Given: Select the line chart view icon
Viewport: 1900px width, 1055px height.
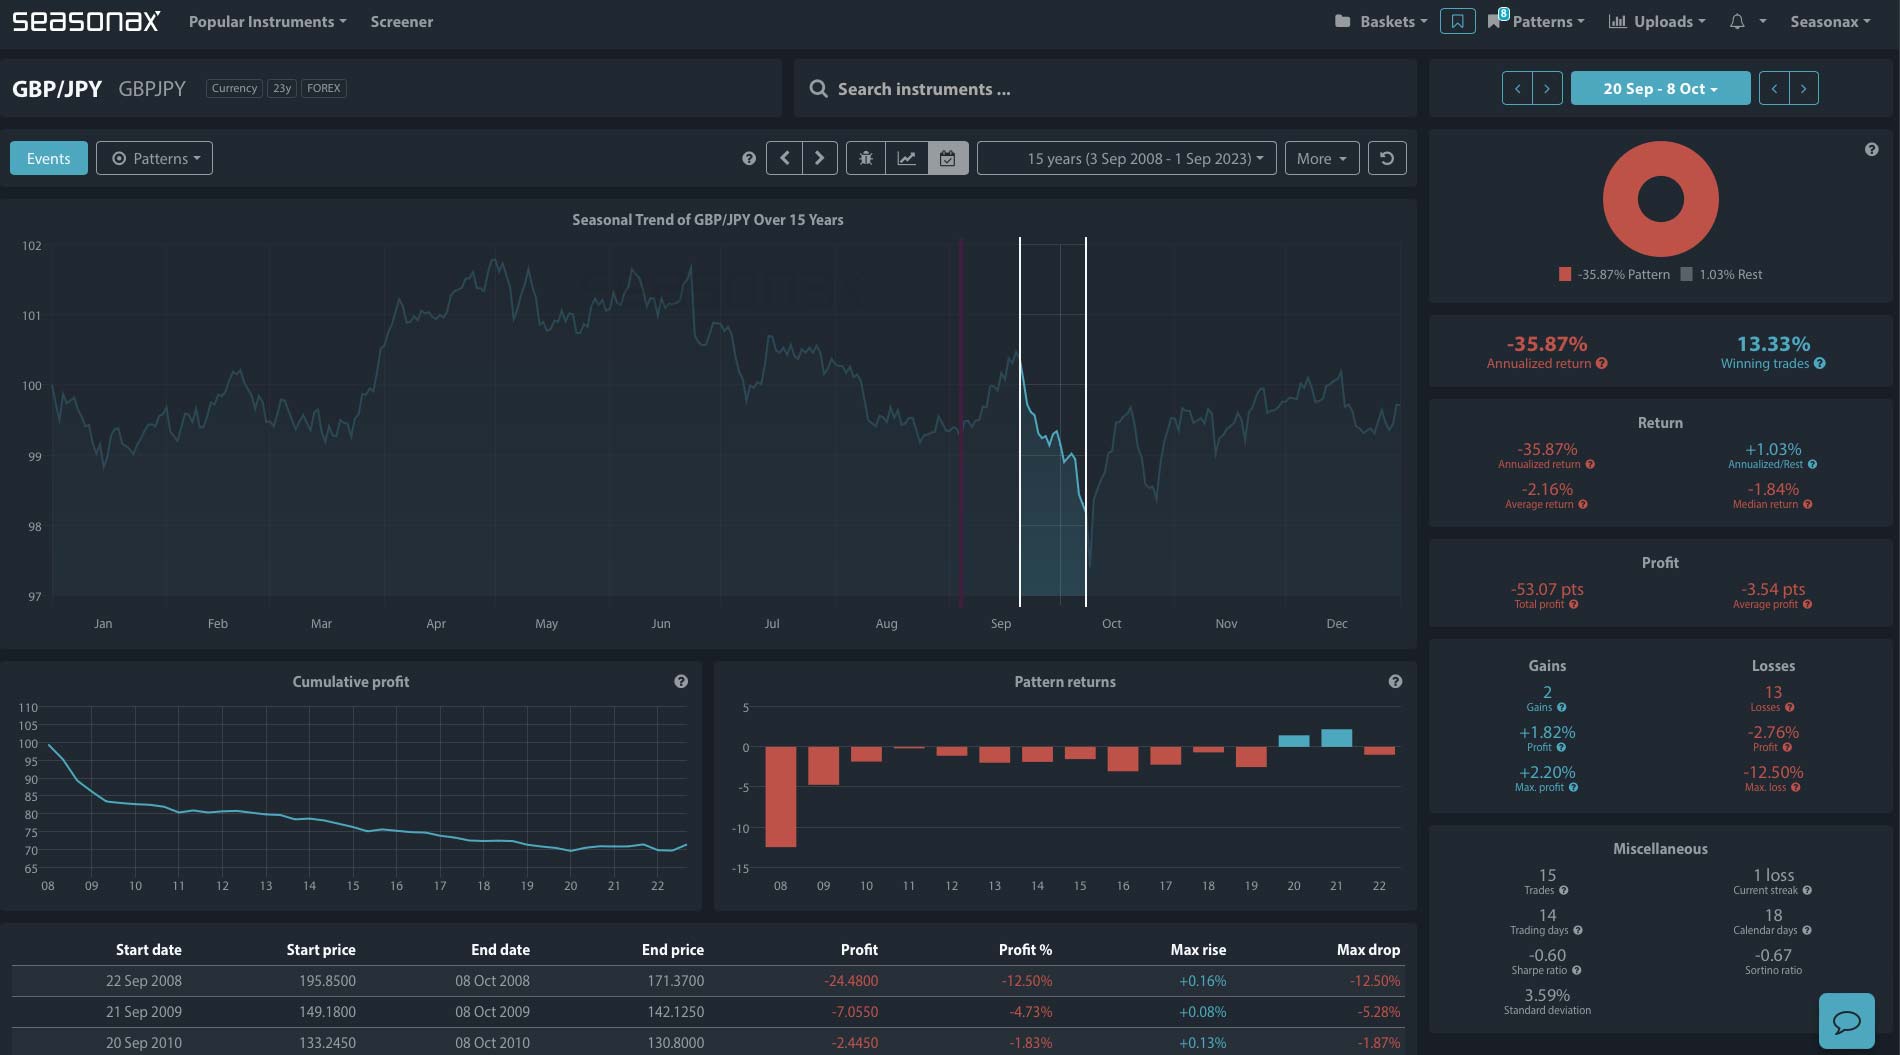Looking at the screenshot, I should coord(906,158).
